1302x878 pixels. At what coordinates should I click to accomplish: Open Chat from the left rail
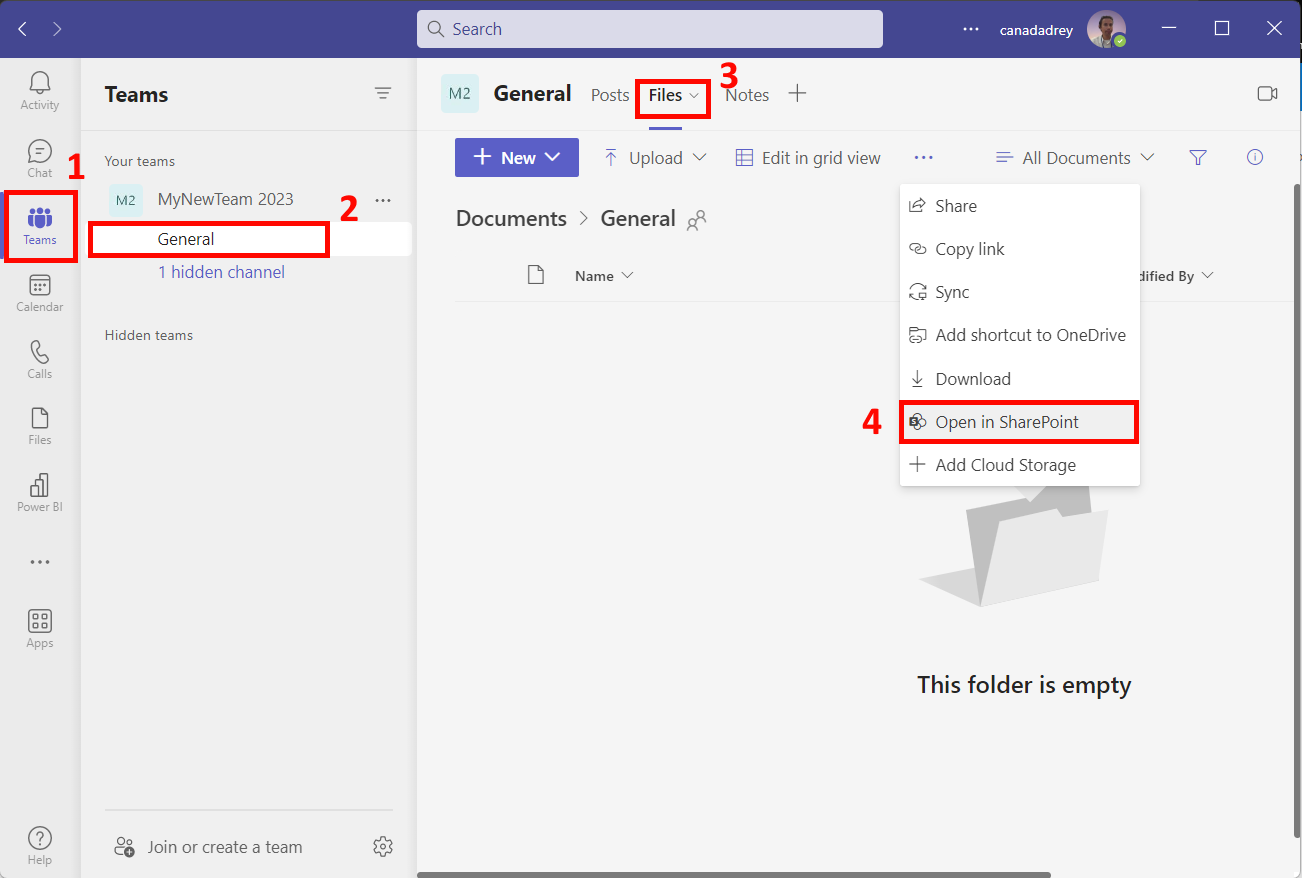tap(40, 158)
